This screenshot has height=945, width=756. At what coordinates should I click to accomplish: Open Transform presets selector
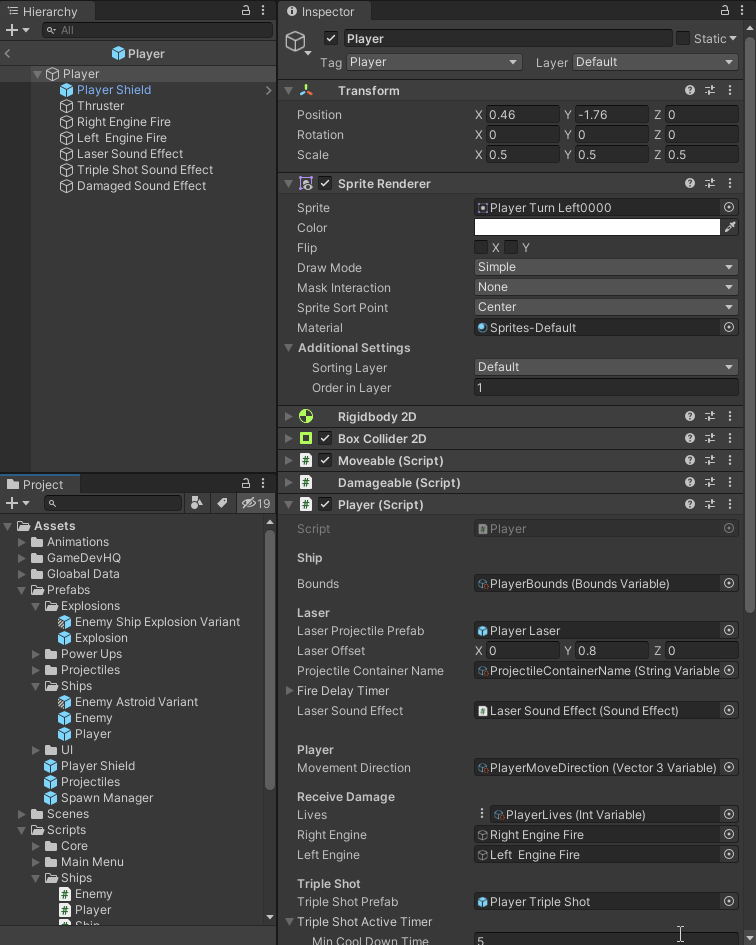710,90
